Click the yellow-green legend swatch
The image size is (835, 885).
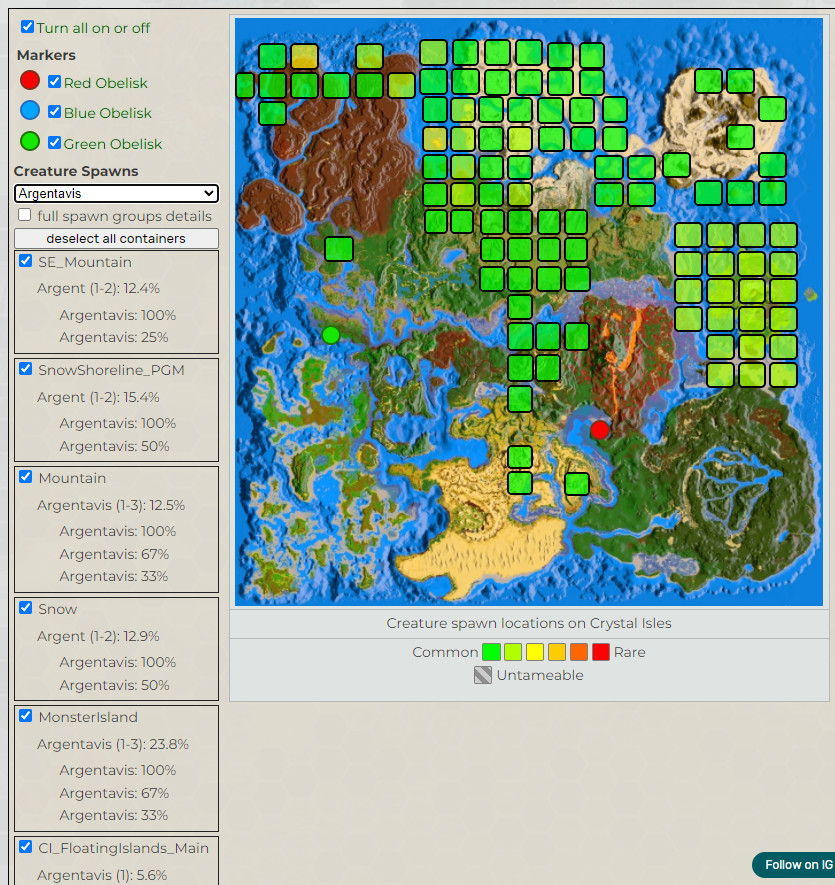513,652
